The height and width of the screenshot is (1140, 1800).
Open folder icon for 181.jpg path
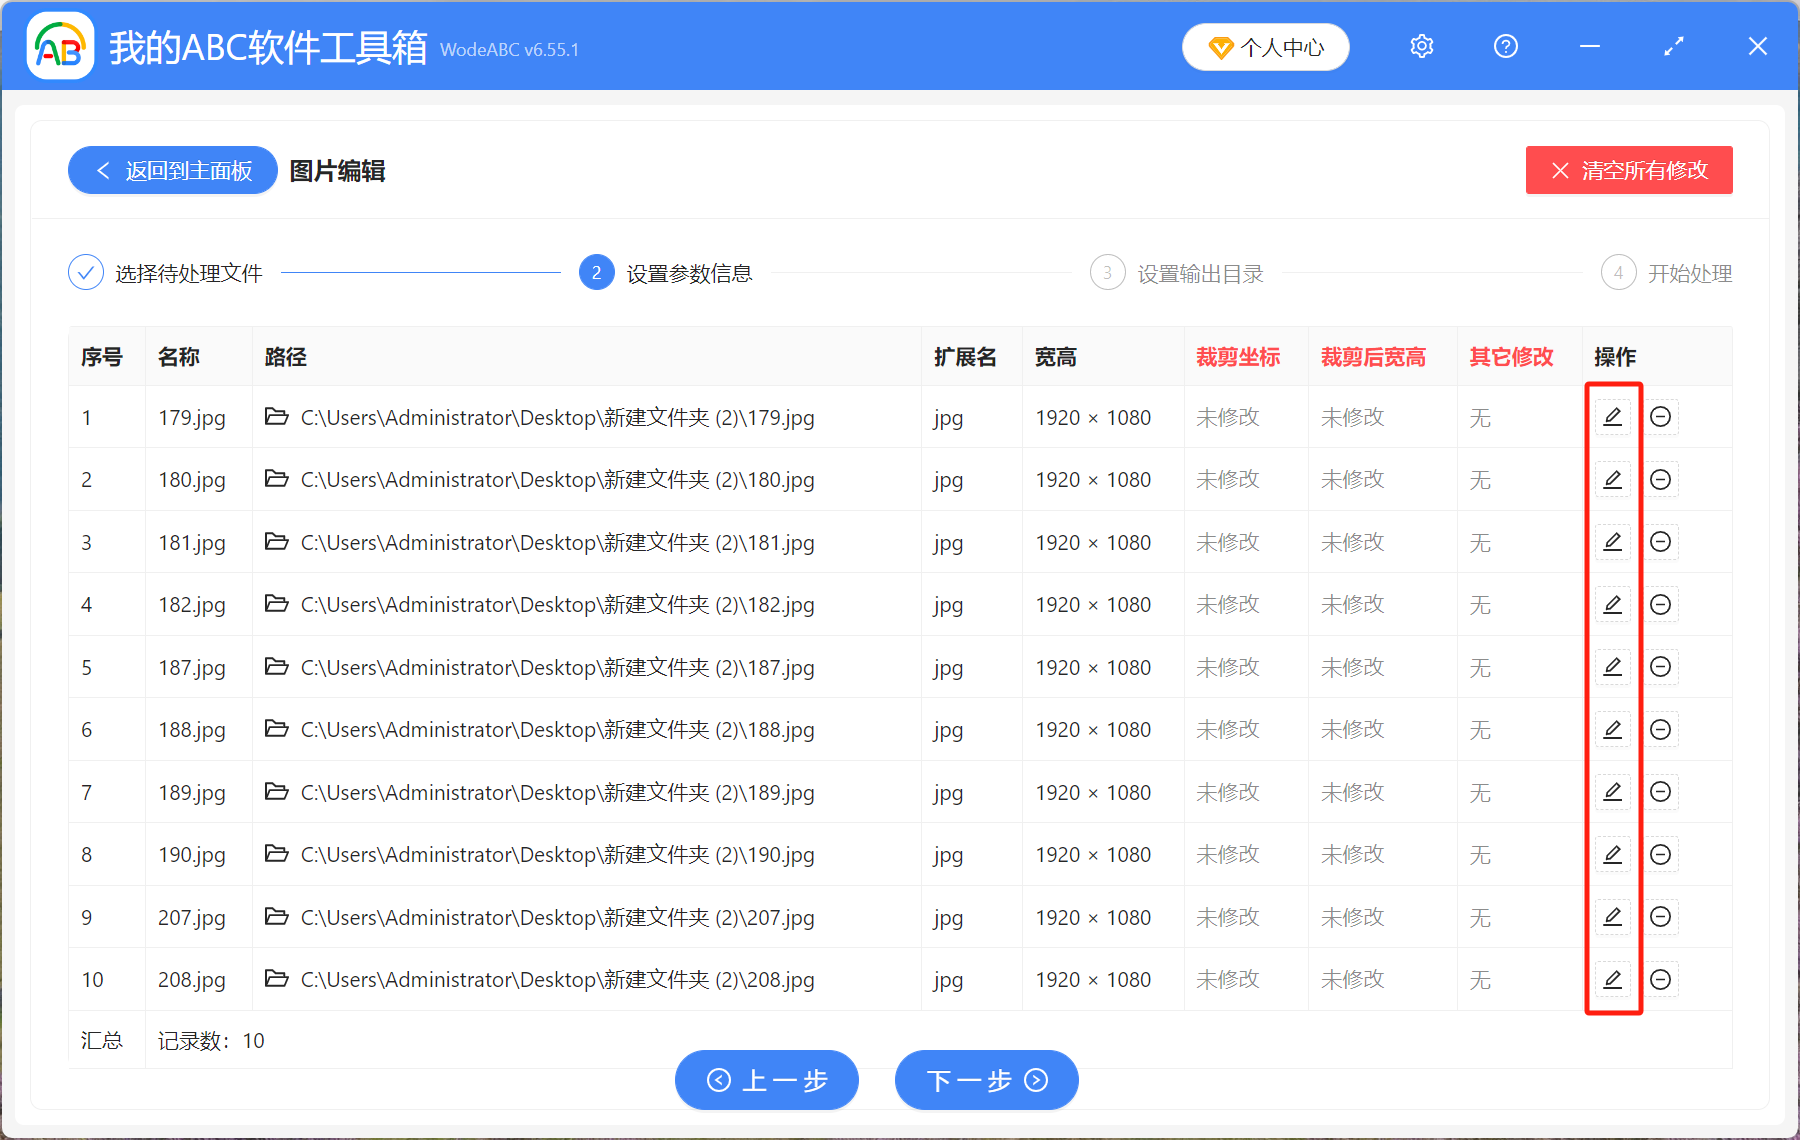[277, 542]
